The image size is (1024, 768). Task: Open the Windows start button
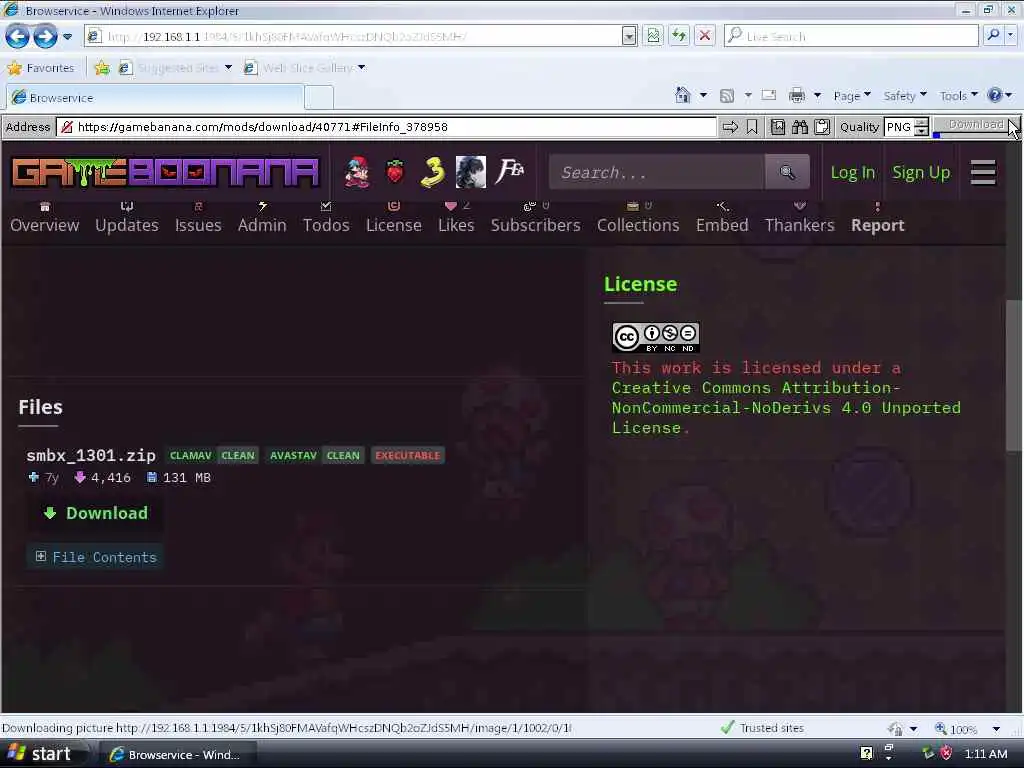tap(42, 754)
